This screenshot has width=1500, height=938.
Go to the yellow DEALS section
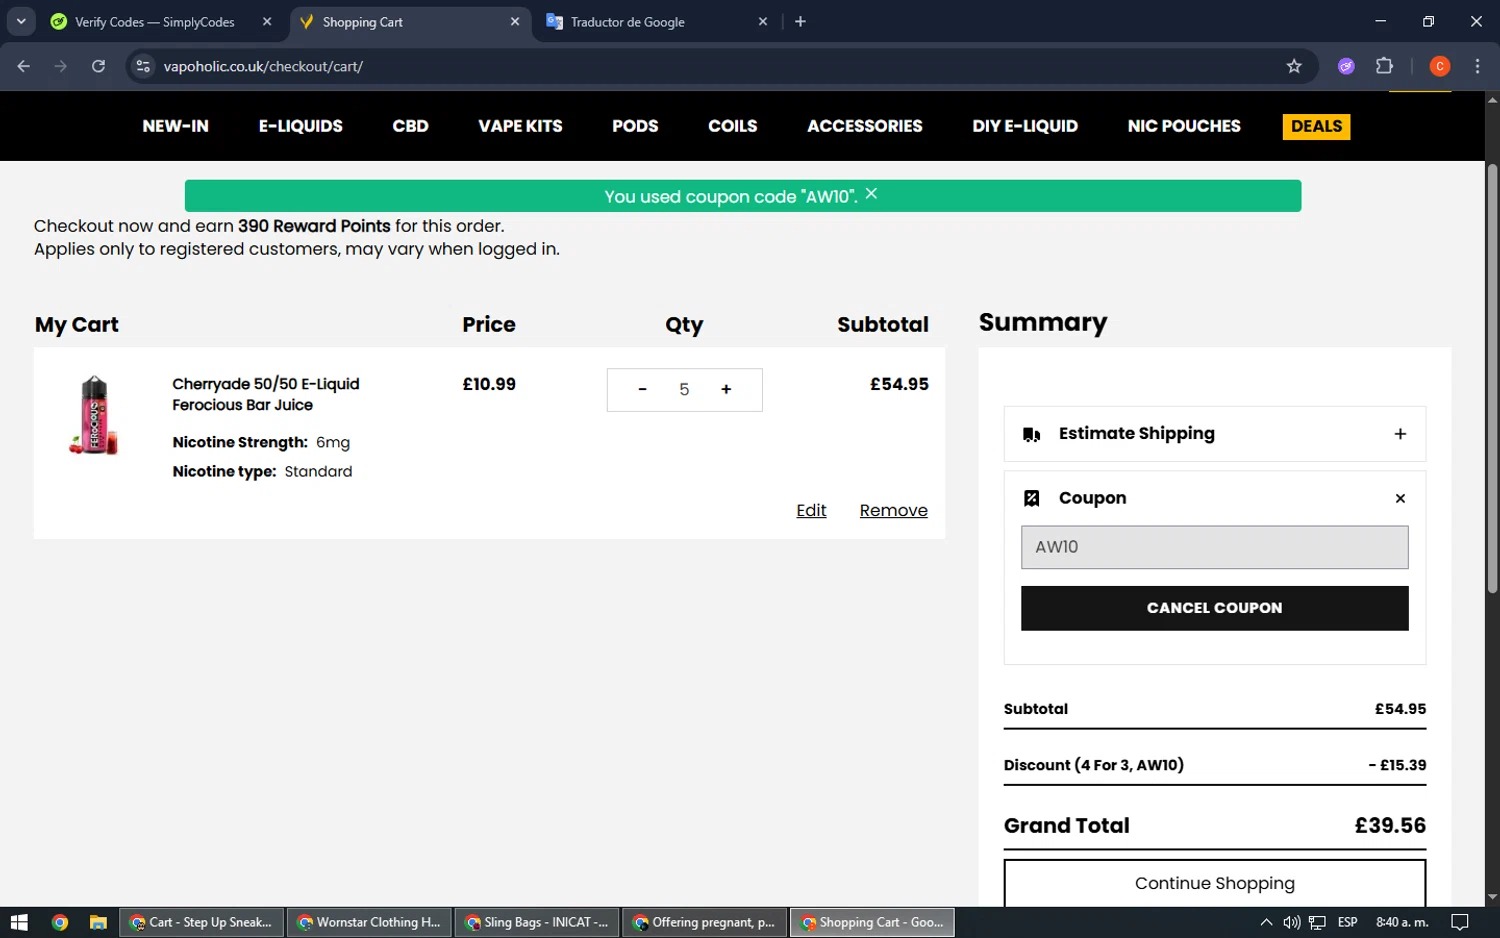[1316, 126]
